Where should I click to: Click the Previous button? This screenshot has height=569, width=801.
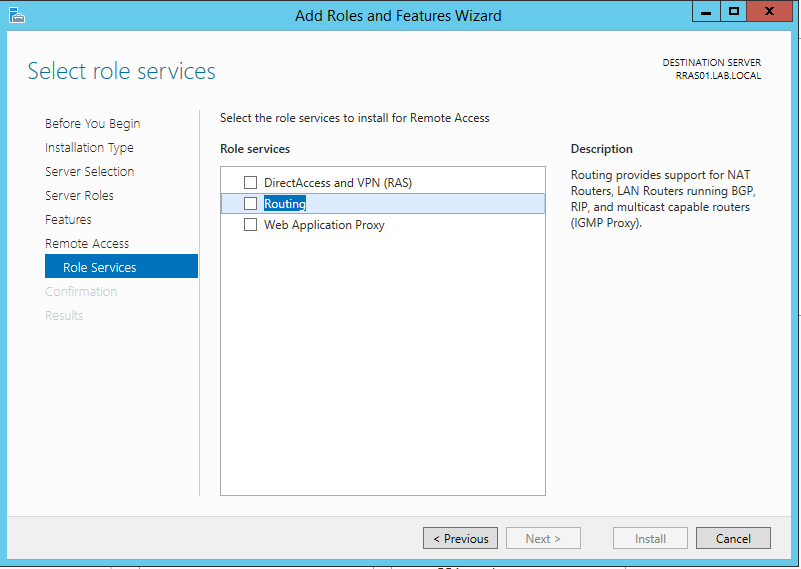click(460, 538)
